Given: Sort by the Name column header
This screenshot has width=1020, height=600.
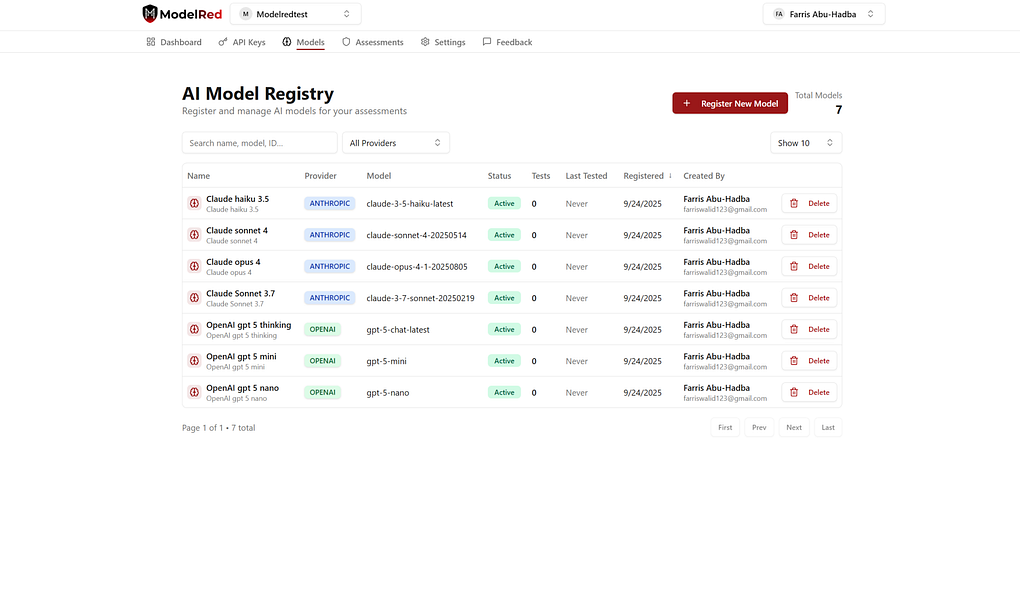Looking at the screenshot, I should [198, 176].
